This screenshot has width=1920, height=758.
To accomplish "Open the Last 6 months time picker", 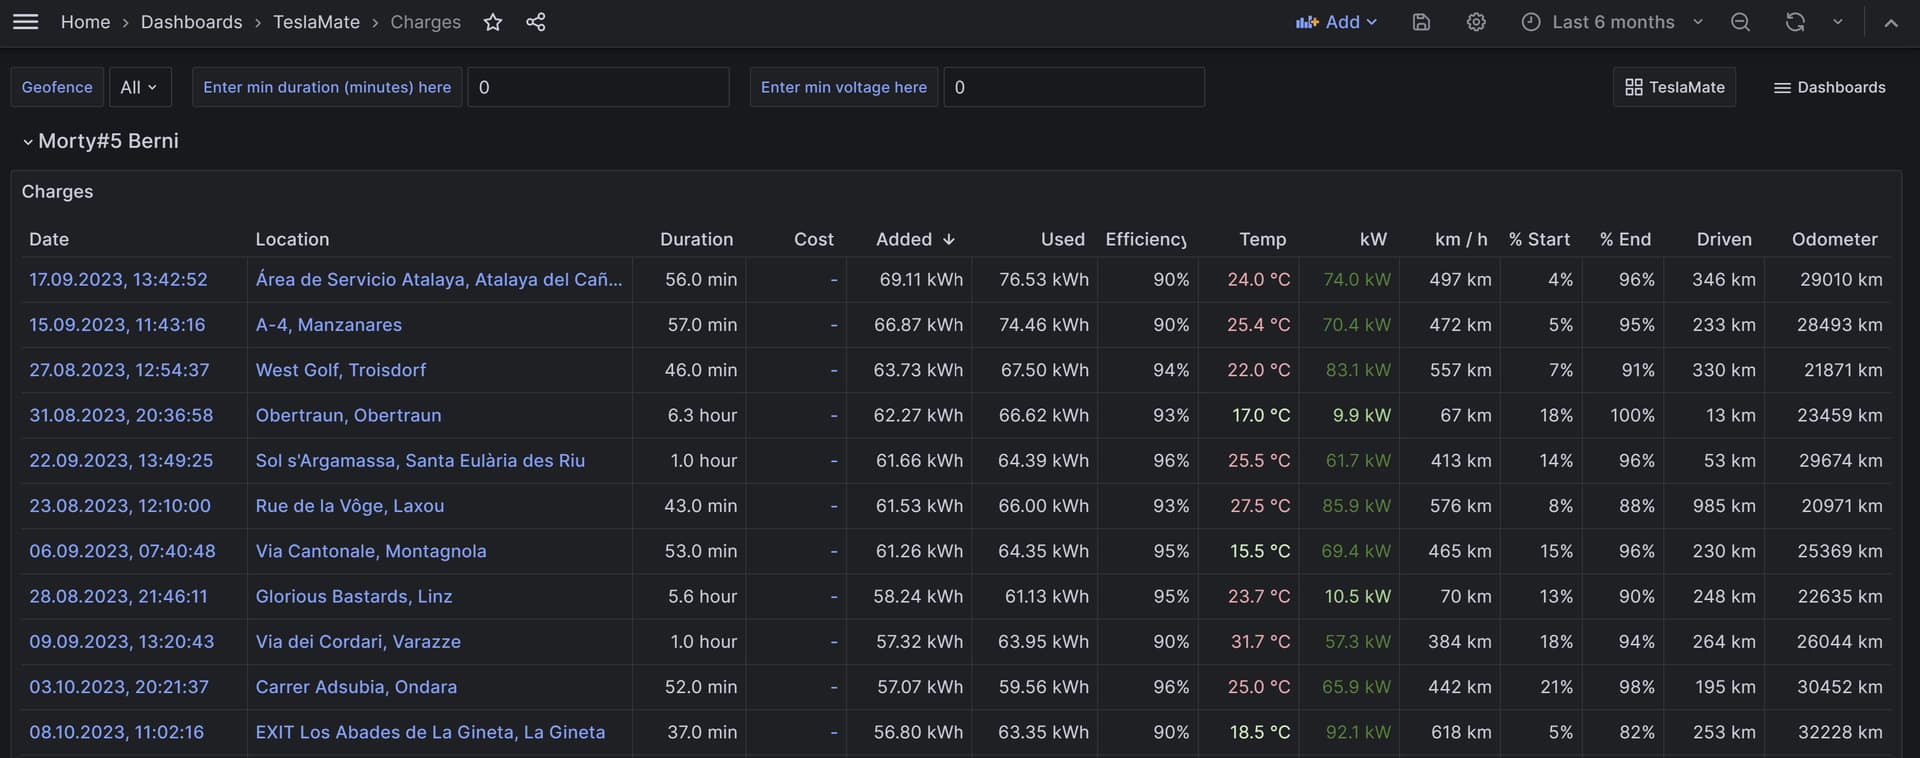I will point(1612,22).
